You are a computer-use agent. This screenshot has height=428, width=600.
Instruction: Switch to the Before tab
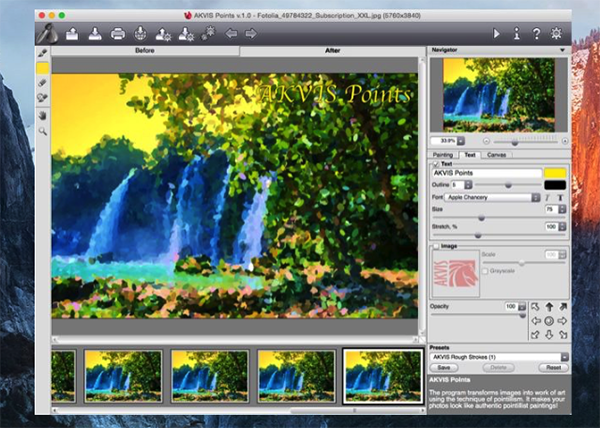[145, 50]
